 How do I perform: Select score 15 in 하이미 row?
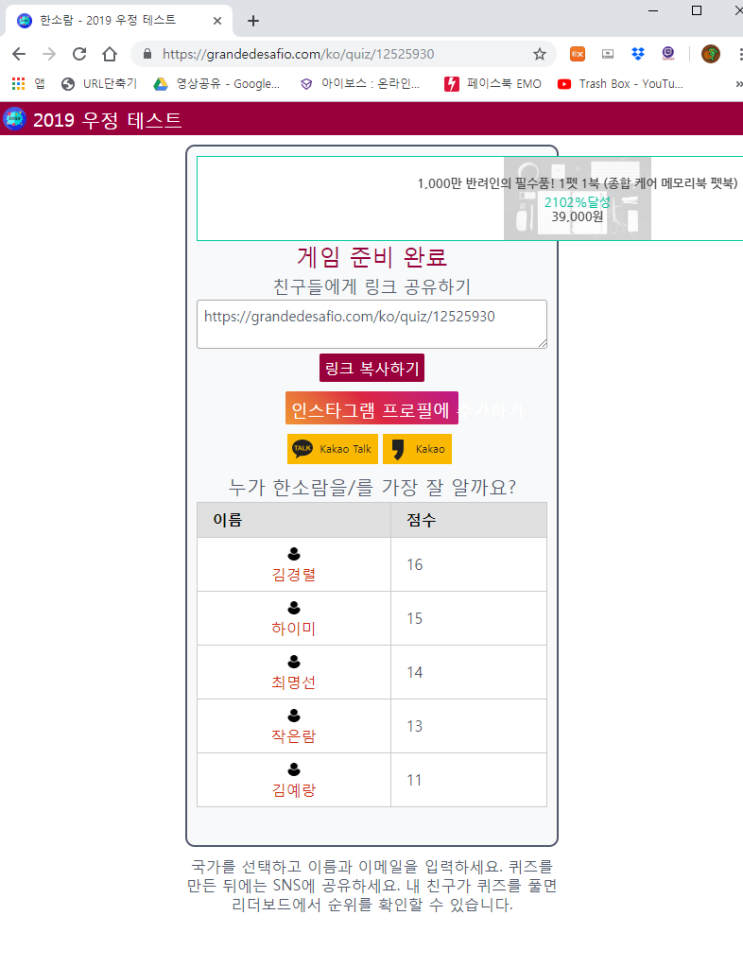point(414,619)
